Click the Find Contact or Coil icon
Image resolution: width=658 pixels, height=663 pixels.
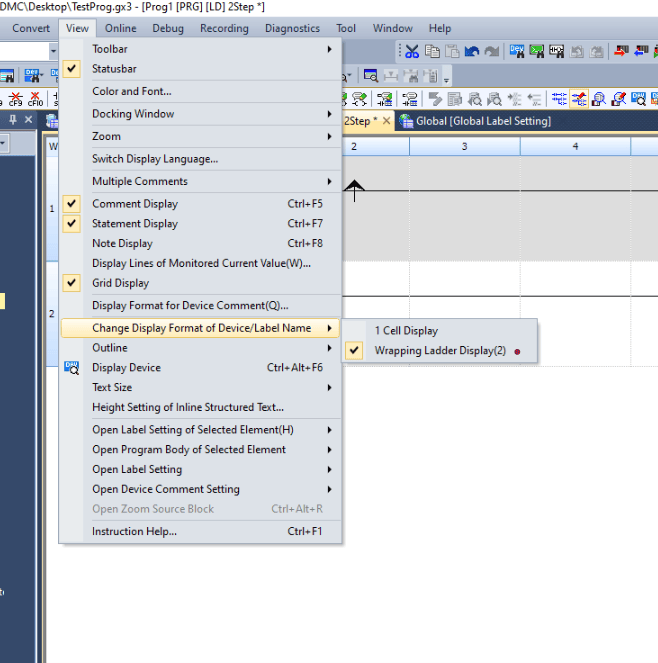(557, 52)
